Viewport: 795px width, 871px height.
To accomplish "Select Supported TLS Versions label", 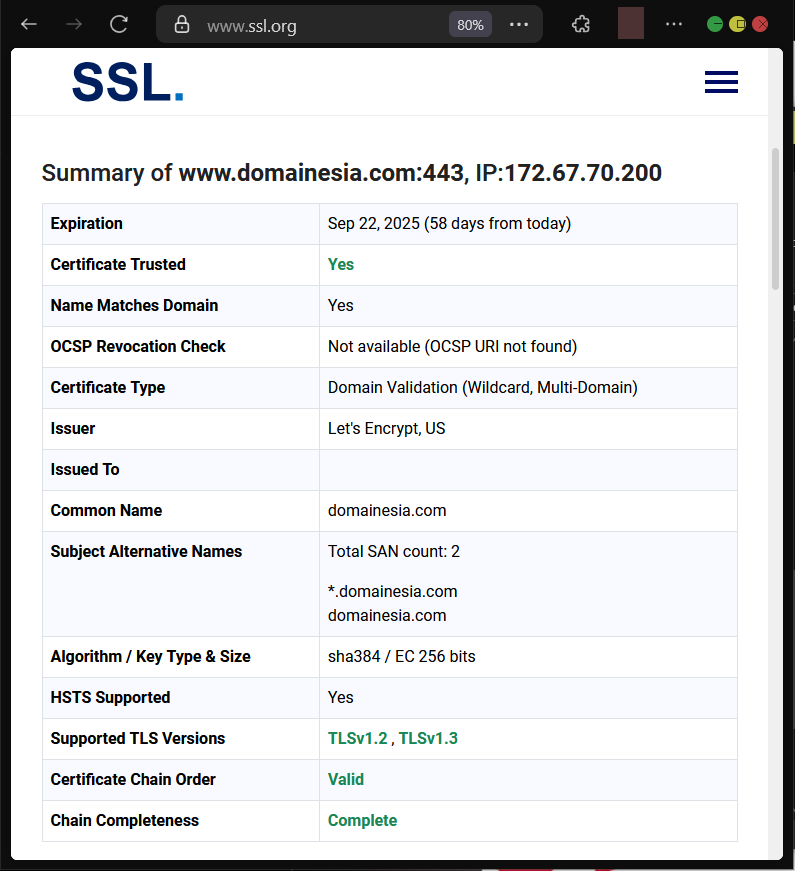I will tap(138, 739).
